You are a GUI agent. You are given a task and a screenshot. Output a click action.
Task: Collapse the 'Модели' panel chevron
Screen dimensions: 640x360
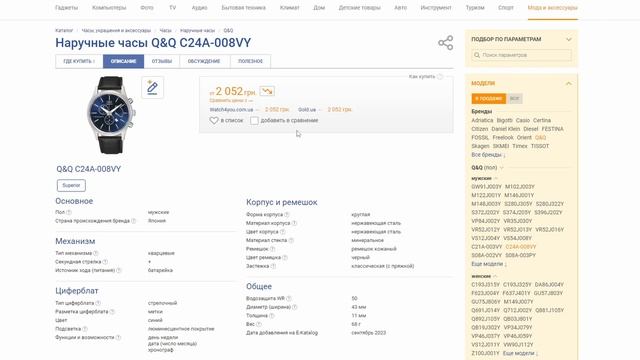tap(569, 83)
